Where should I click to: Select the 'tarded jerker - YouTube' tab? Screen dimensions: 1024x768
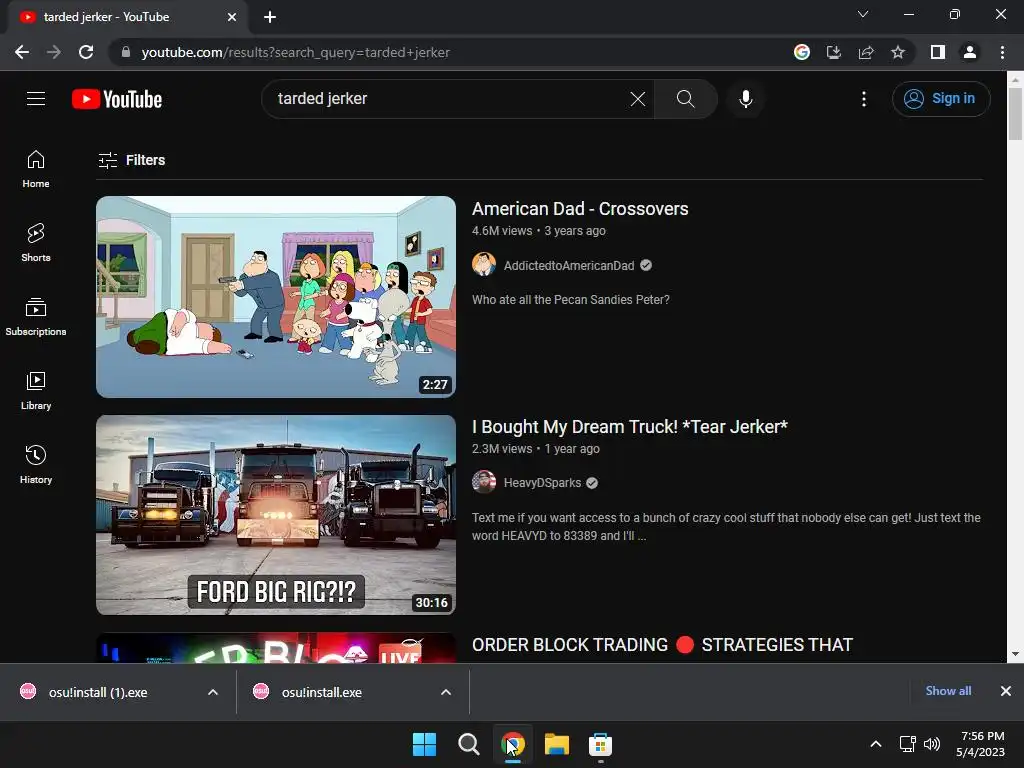click(x=127, y=17)
